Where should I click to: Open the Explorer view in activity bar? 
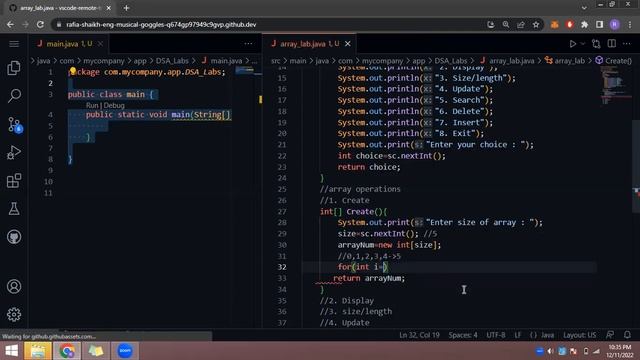click(x=14, y=68)
